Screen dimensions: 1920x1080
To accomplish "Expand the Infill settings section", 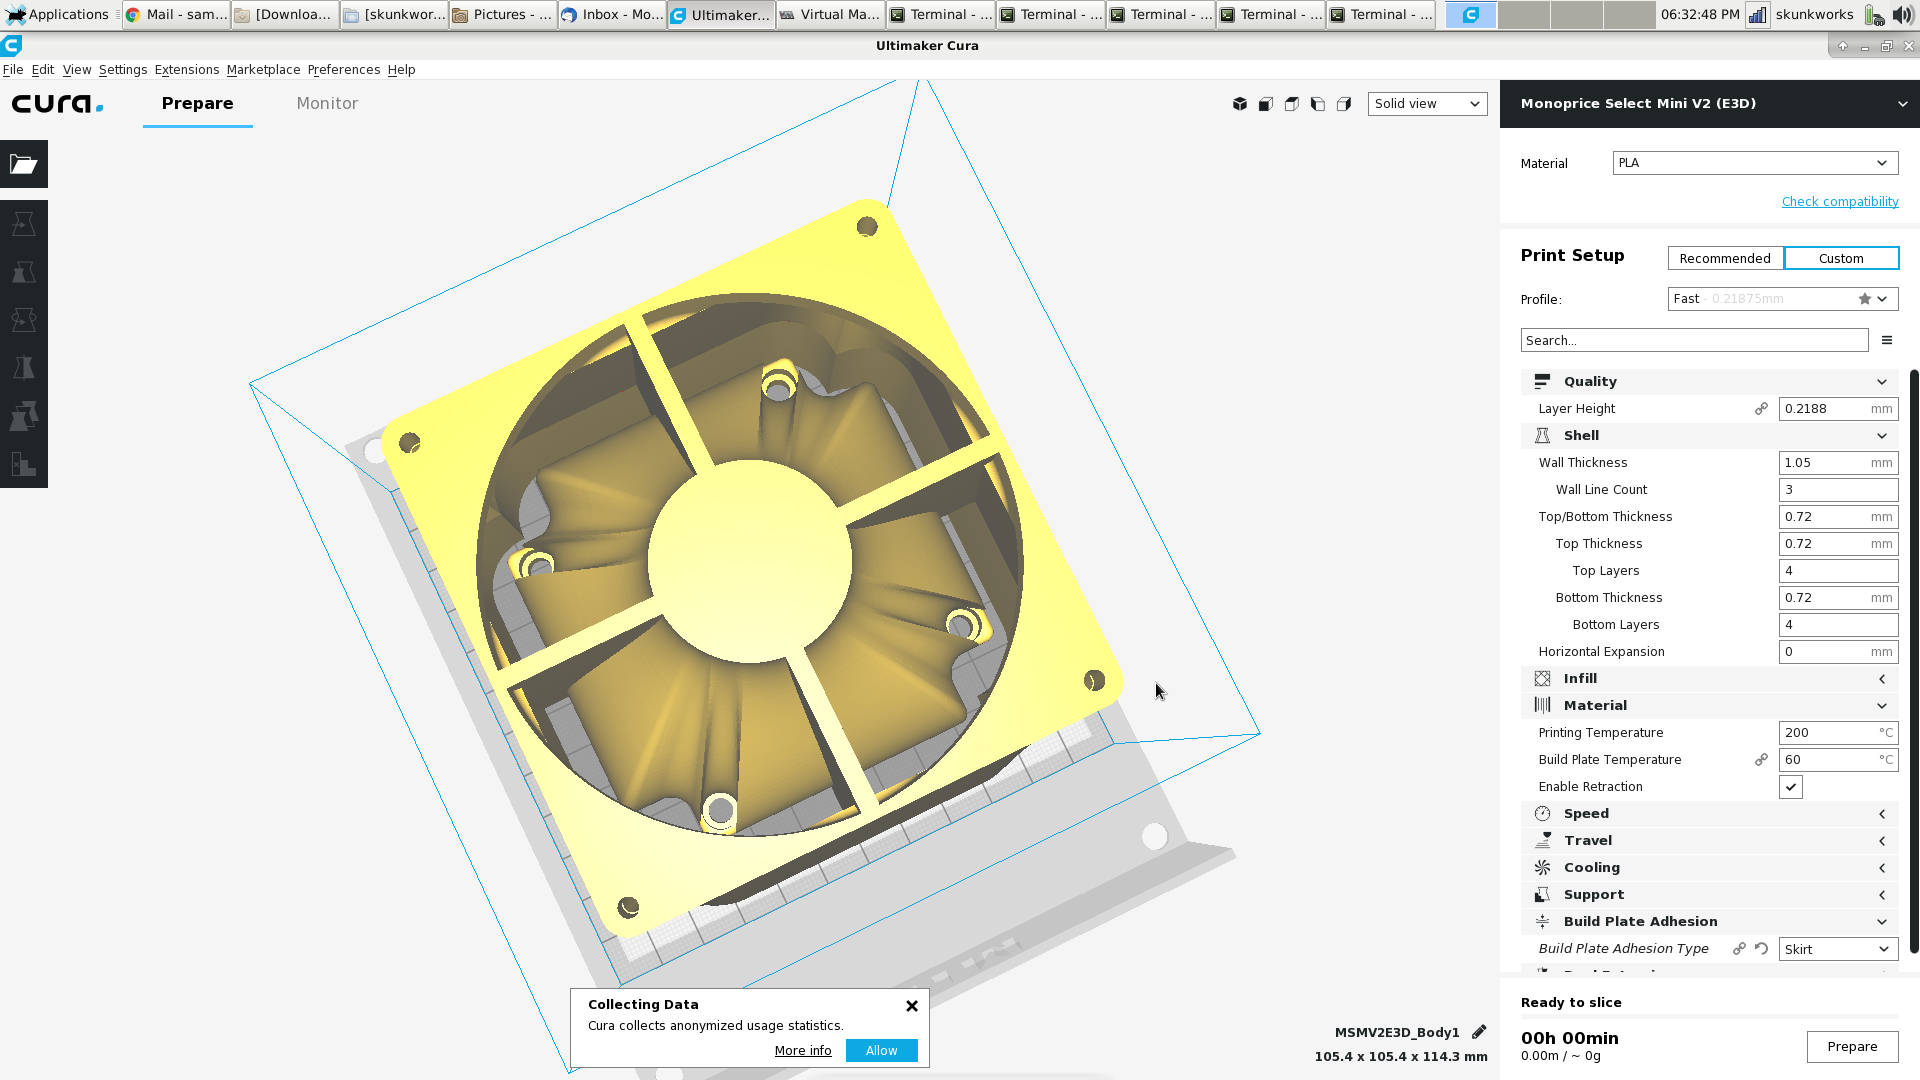I will click(1710, 679).
